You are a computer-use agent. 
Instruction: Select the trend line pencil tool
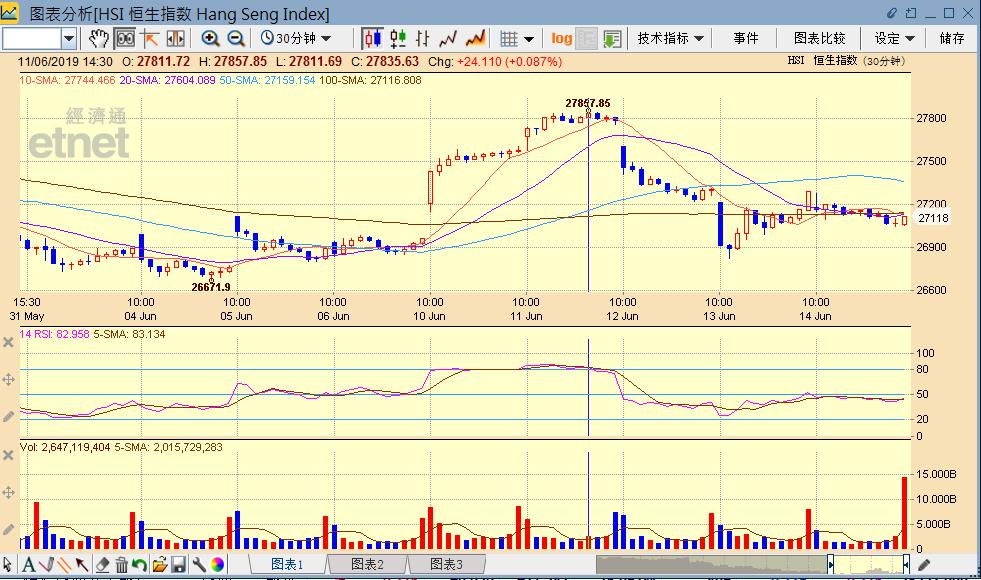(x=46, y=564)
